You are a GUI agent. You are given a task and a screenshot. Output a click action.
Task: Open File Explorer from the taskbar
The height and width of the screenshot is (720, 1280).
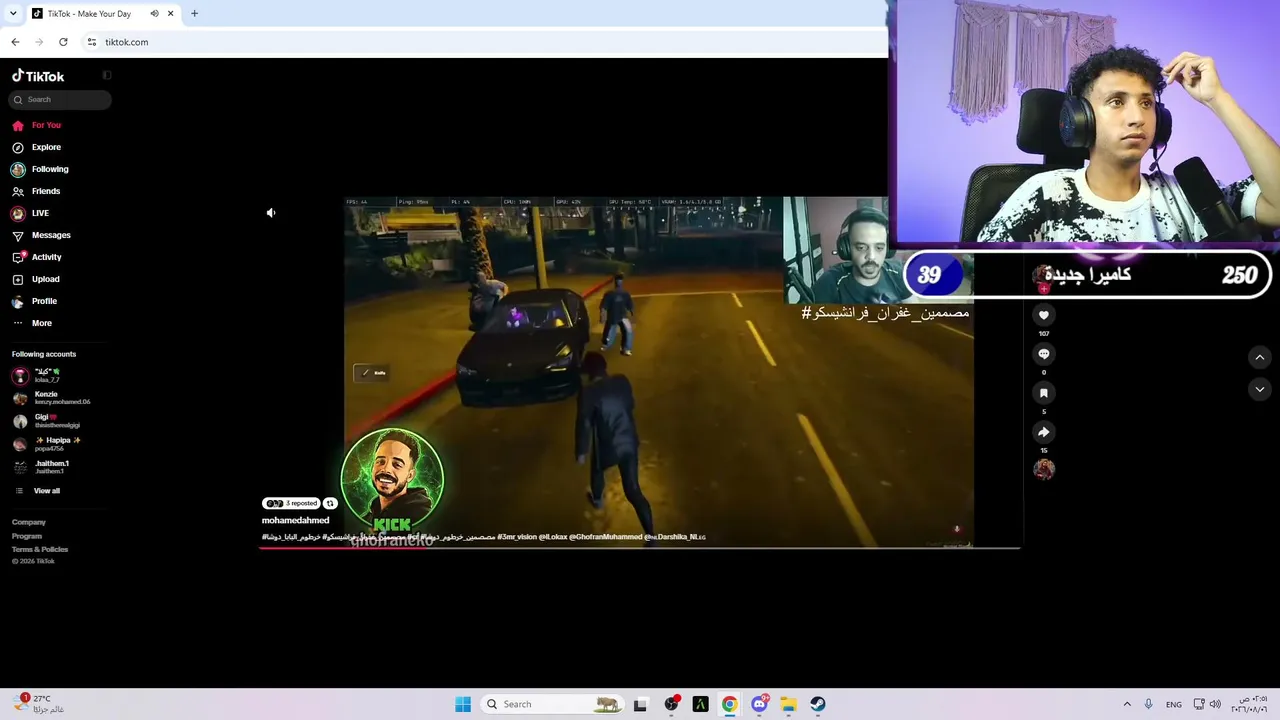[788, 704]
